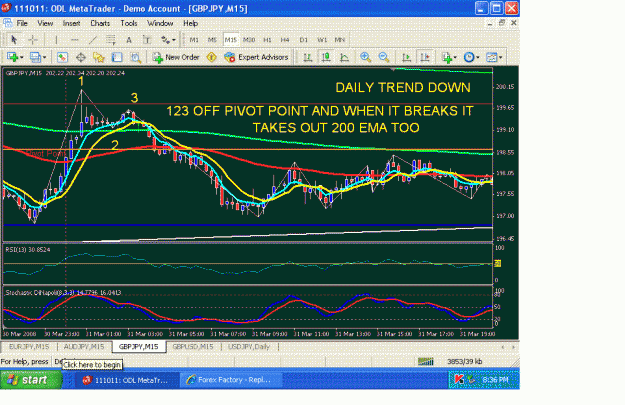Restore down the inner chart window
This screenshot has height=405, width=625.
point(502,23)
